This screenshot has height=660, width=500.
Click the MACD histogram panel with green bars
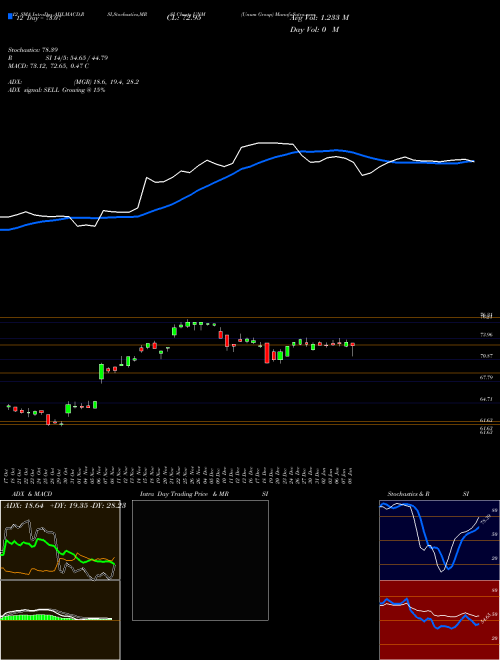[60, 620]
